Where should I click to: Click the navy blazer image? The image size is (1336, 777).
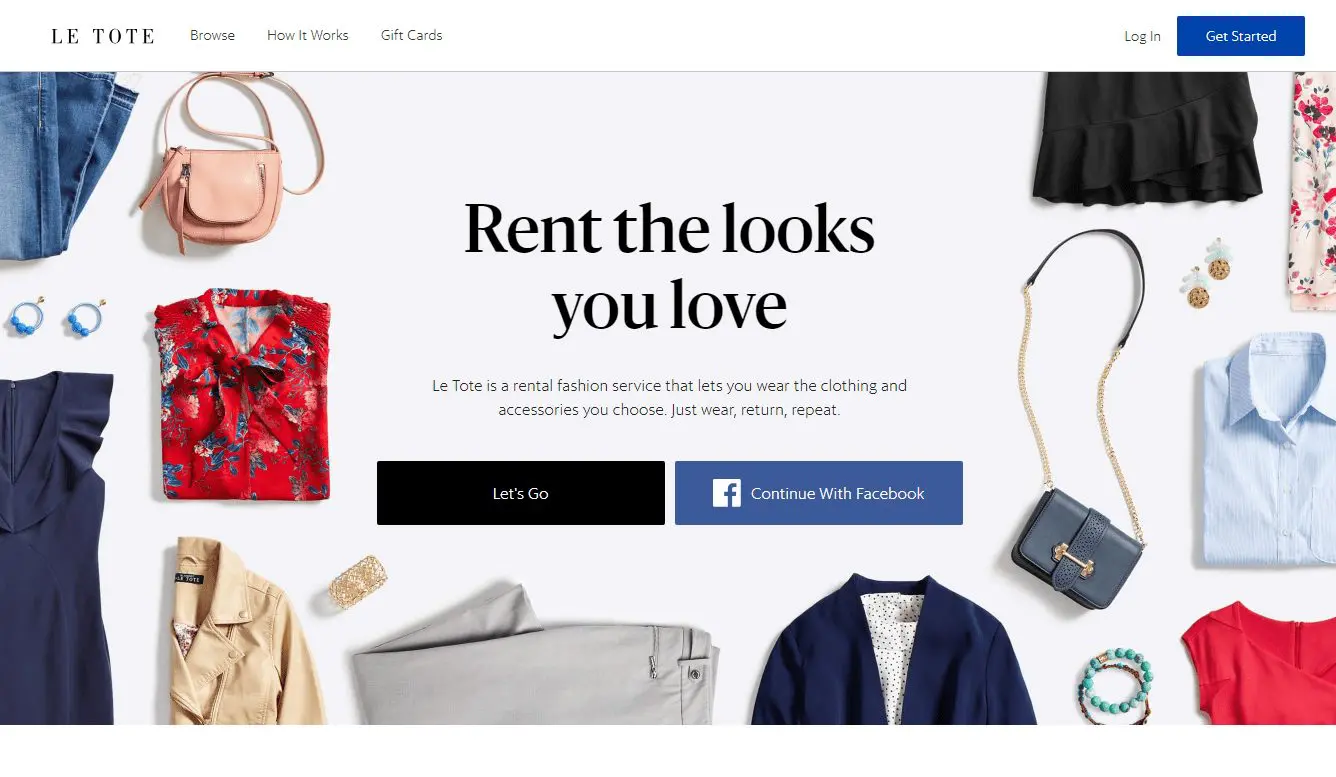(892, 651)
